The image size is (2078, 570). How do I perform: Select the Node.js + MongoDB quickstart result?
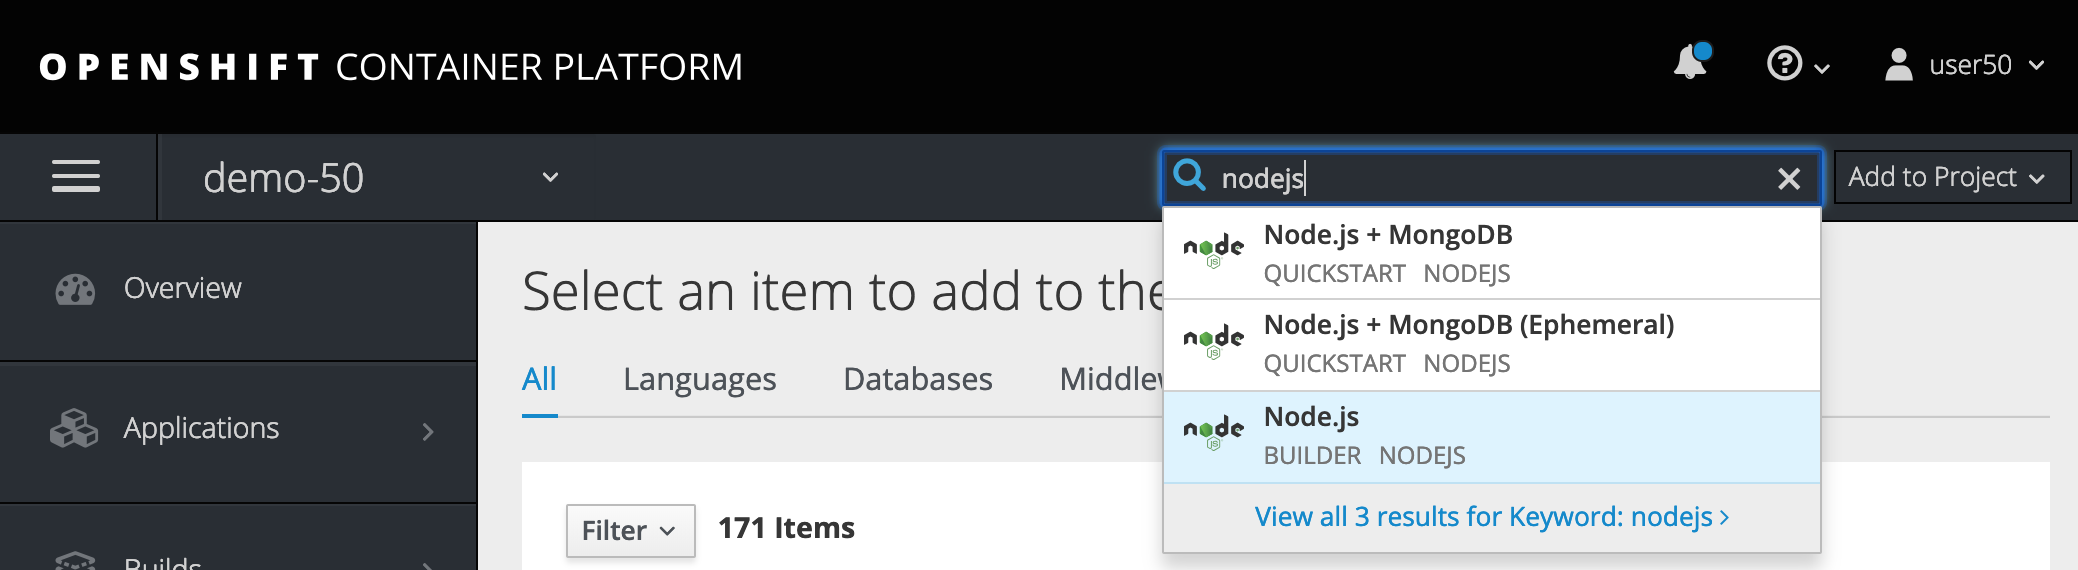click(1491, 253)
